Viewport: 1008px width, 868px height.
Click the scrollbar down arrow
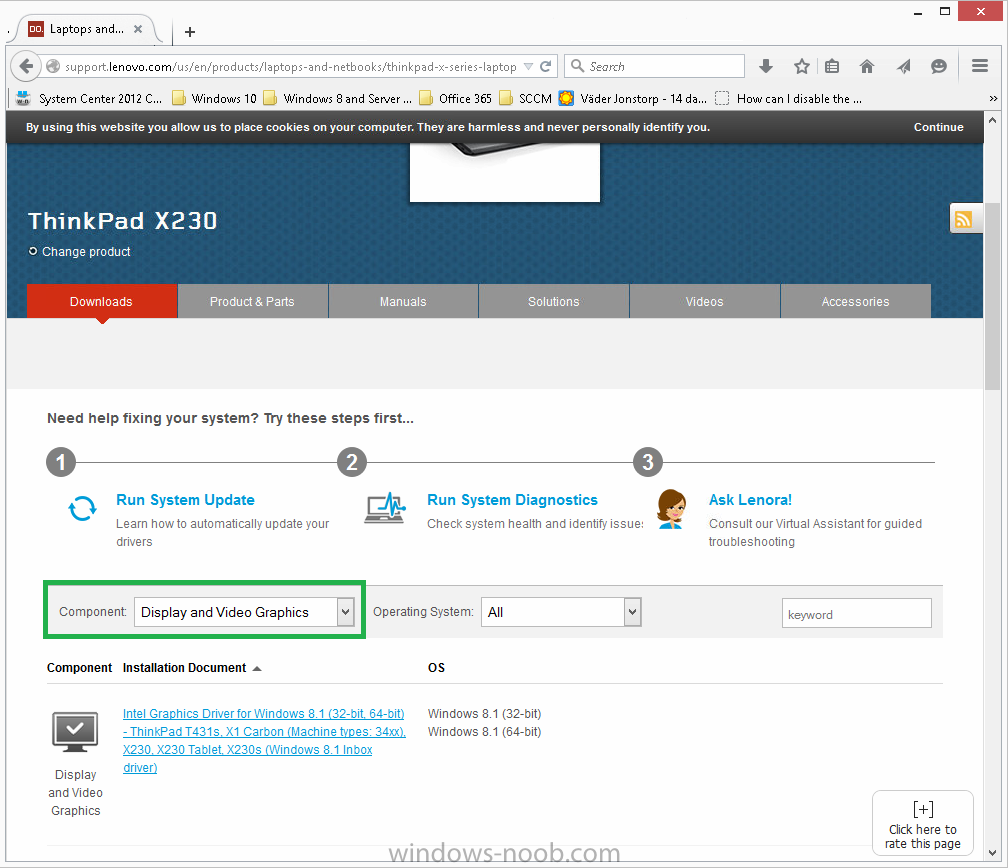click(x=993, y=853)
